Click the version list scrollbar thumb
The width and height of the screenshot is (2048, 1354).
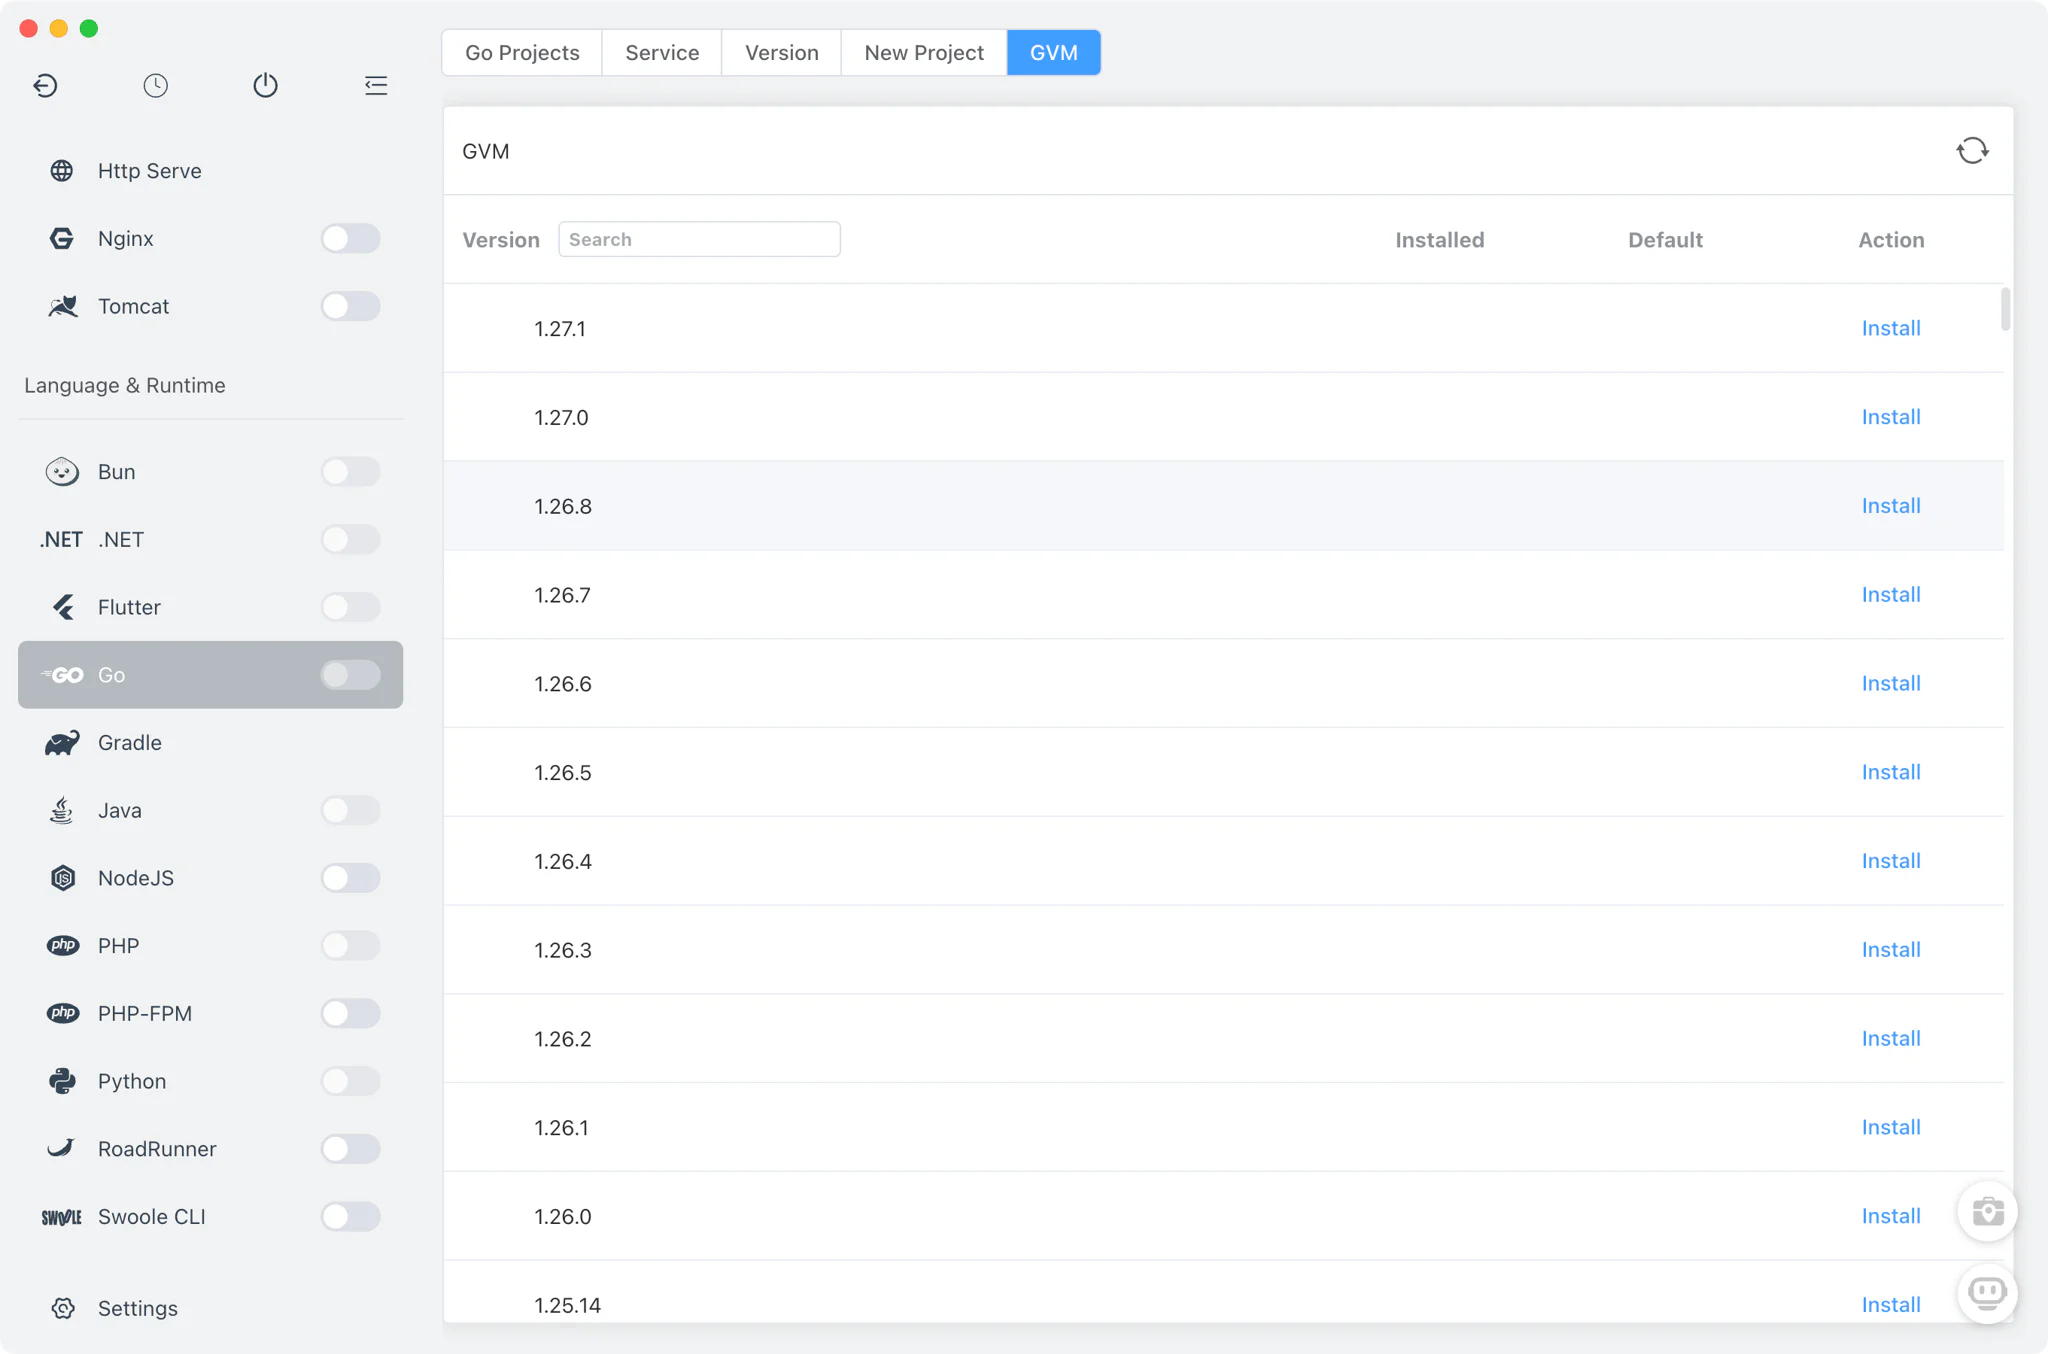pos(2006,309)
